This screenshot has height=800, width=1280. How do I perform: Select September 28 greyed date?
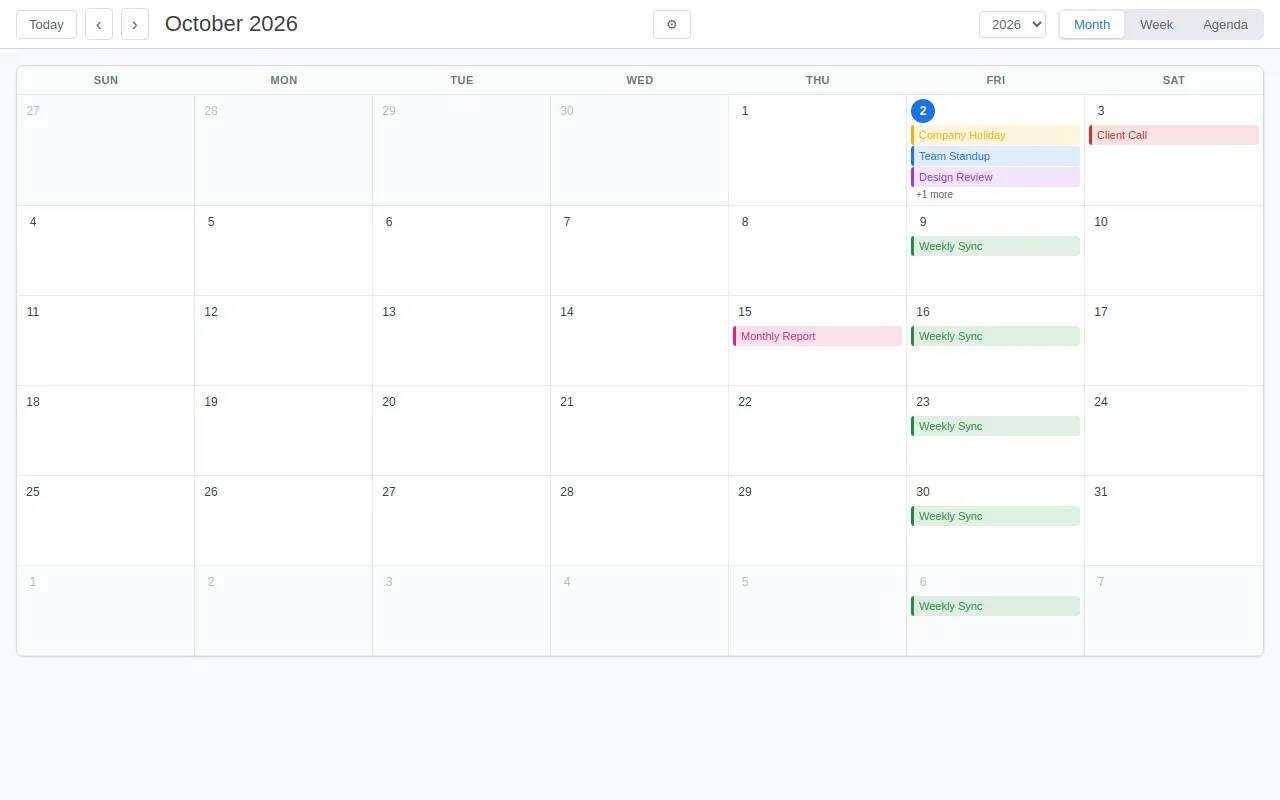tap(283, 150)
